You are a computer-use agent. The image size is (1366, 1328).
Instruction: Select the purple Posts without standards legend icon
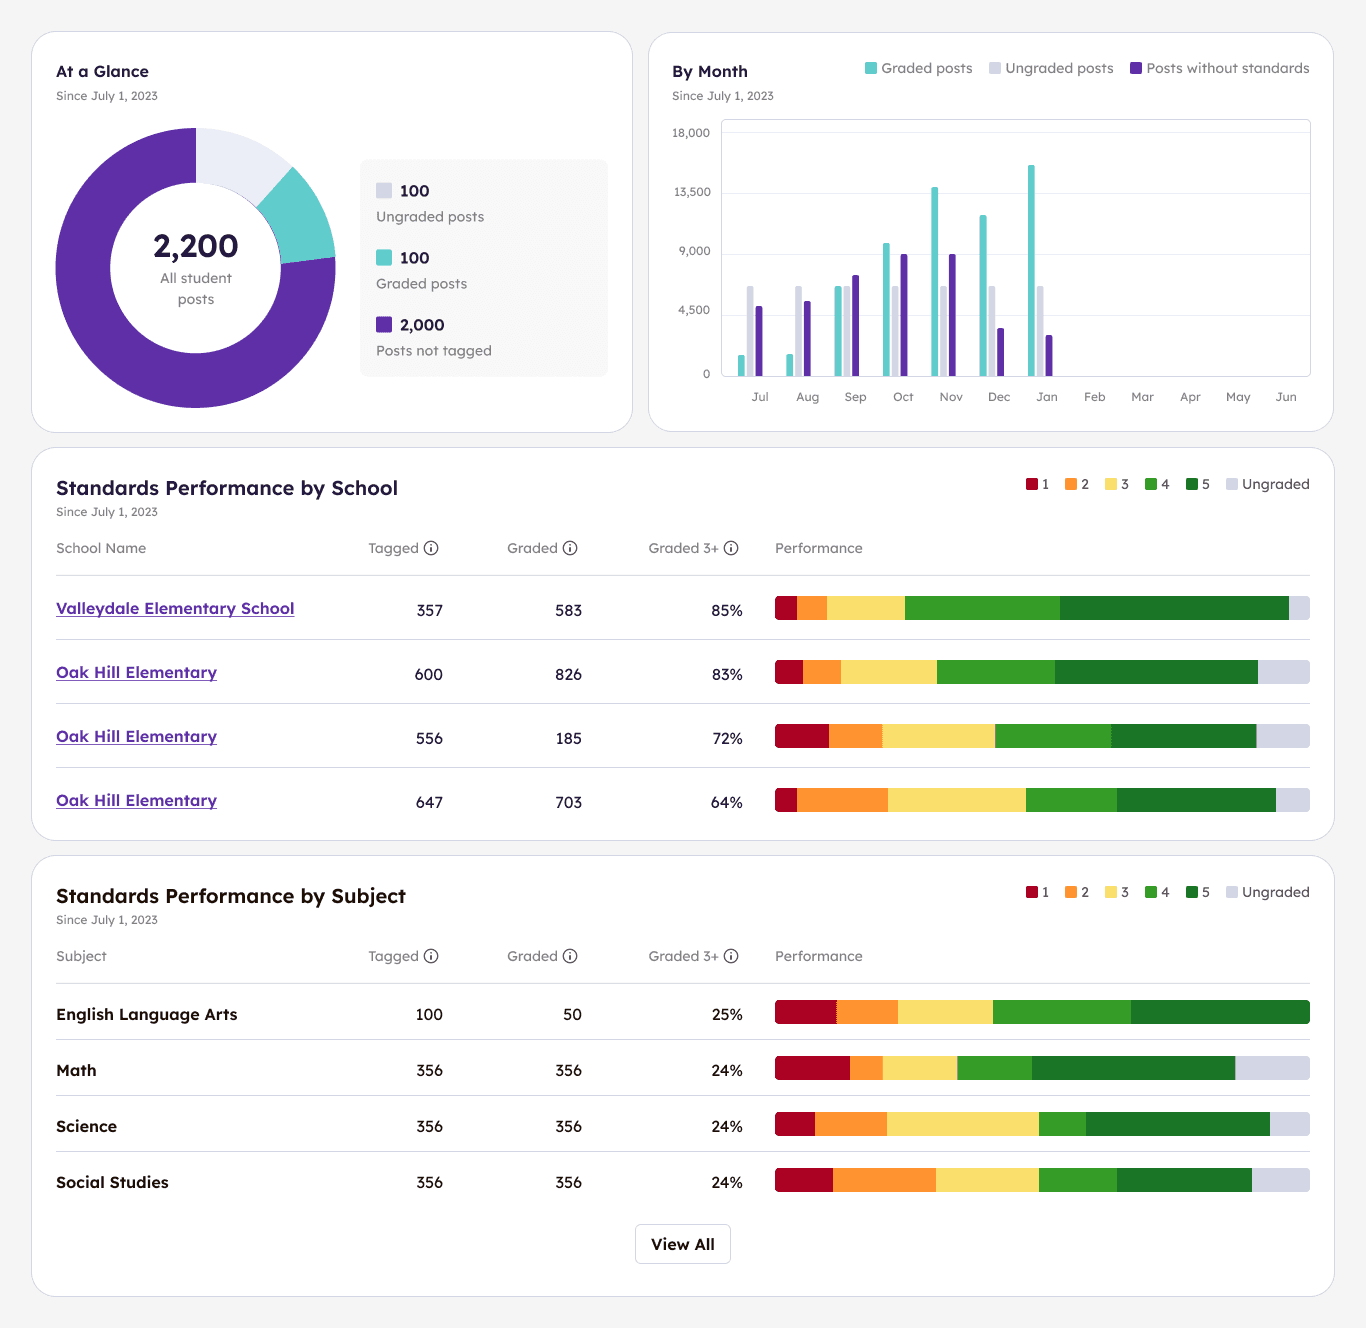coord(1134,67)
